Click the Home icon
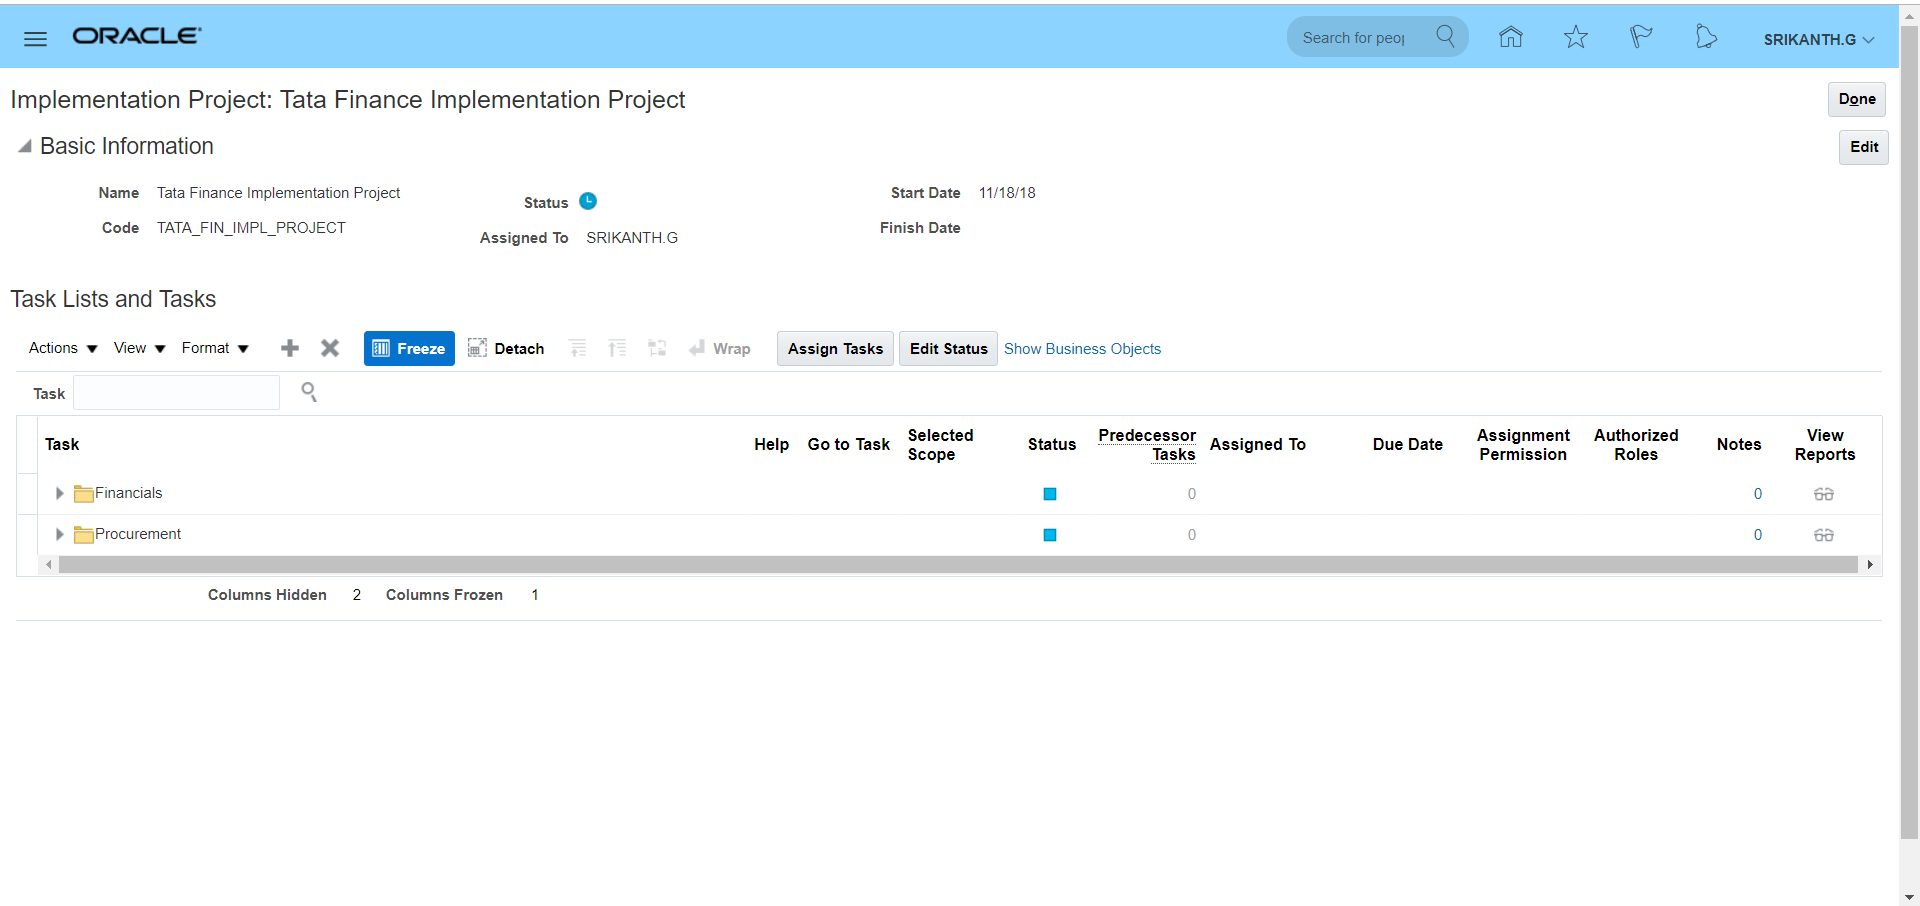Image resolution: width=1920 pixels, height=906 pixels. 1510,38
